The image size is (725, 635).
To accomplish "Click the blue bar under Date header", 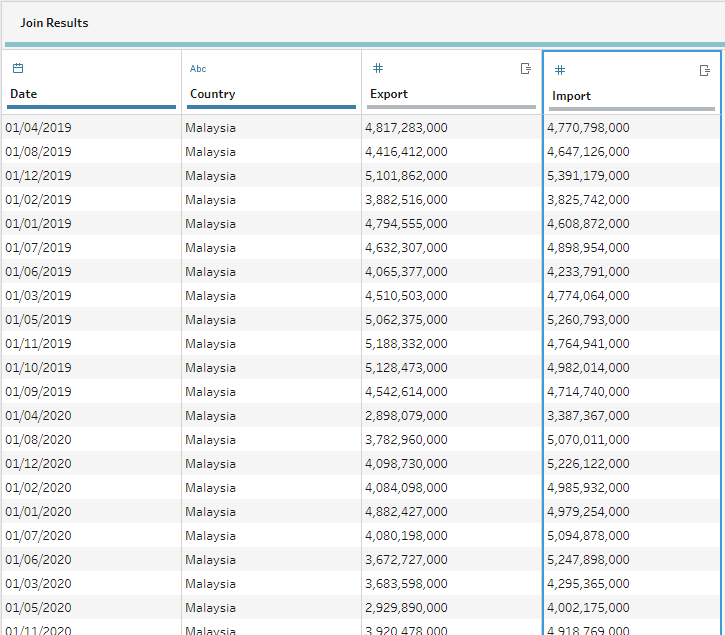I will click(92, 107).
